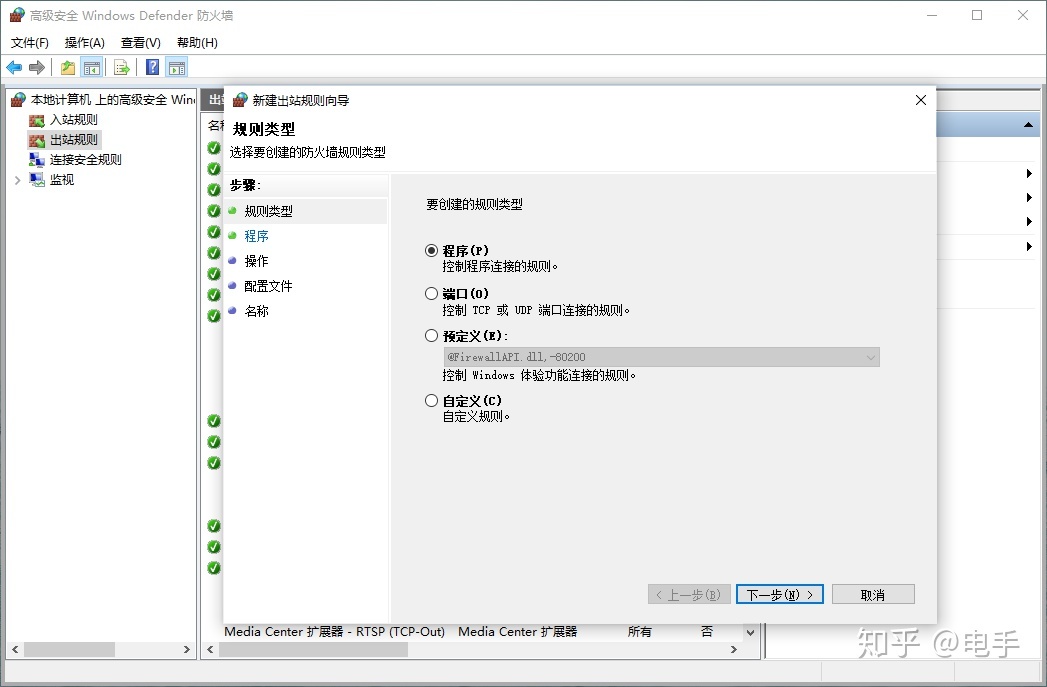Click left tree pane horizontal scrollbar thumb
Viewport: 1047px width, 687px height.
(69, 650)
